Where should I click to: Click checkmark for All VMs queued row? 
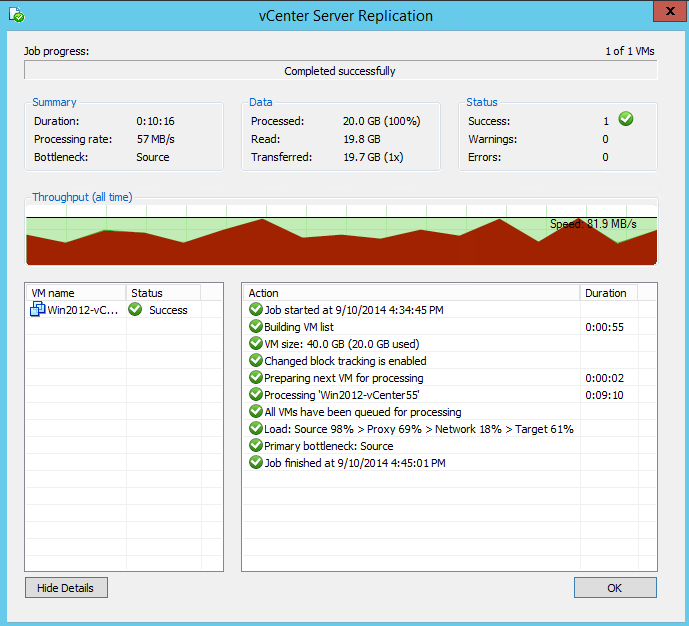click(x=255, y=412)
